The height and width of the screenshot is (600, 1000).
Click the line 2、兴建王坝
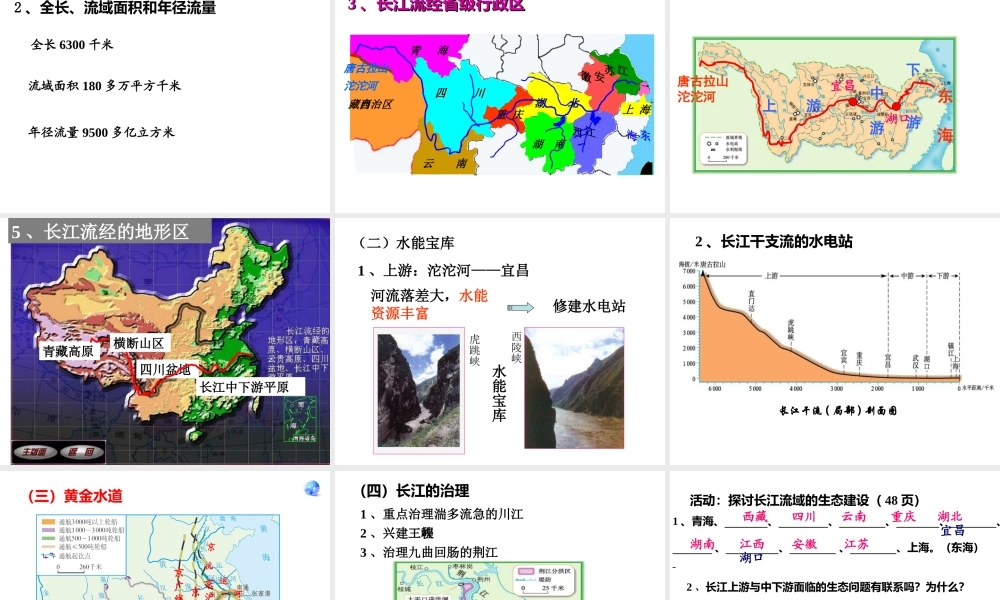(x=397, y=533)
